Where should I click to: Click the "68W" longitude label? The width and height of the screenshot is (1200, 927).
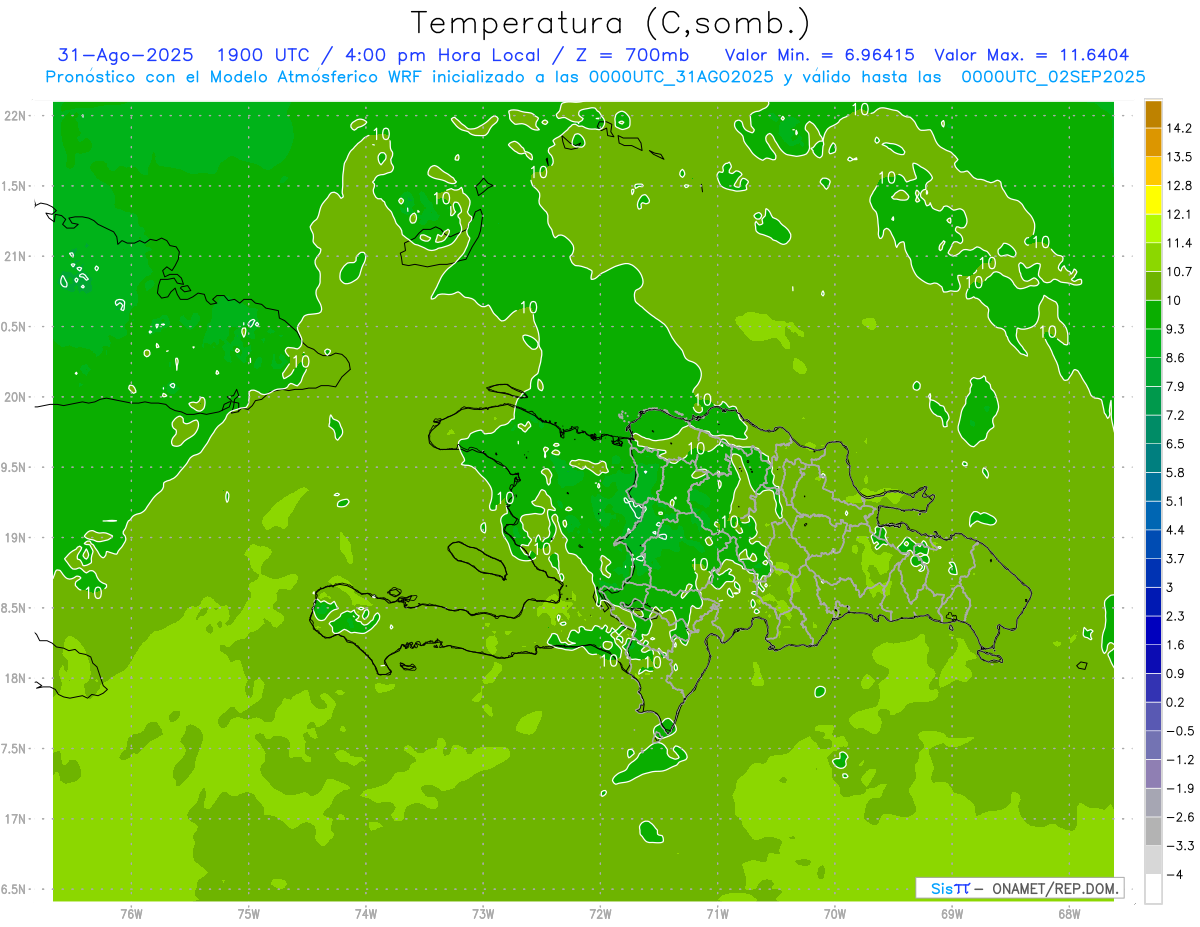[1069, 913]
